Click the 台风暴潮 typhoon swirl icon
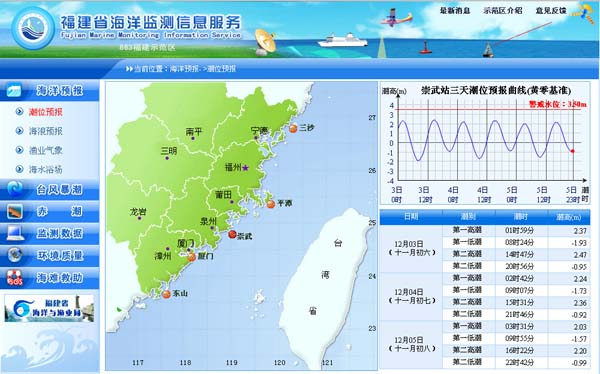Screen dimensions: 600x374 tap(15, 189)
